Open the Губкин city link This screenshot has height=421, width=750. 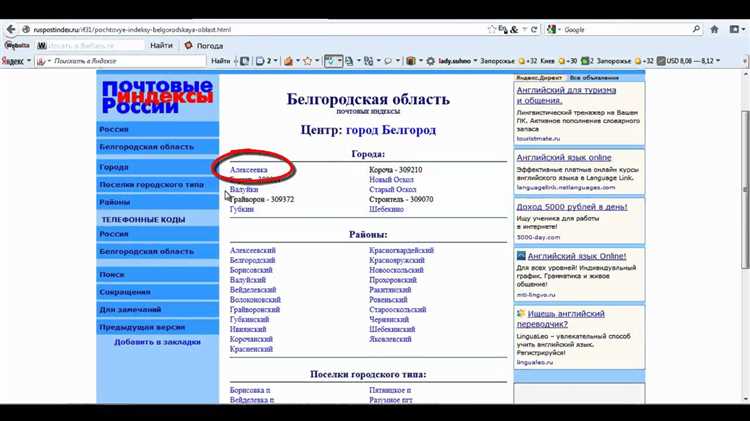click(242, 209)
